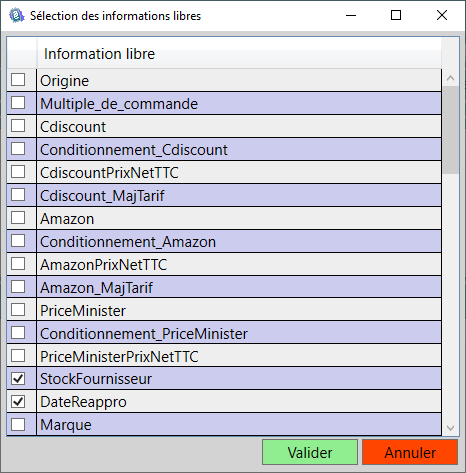Uncheck the StockFournisseur checkbox

(x=18, y=379)
